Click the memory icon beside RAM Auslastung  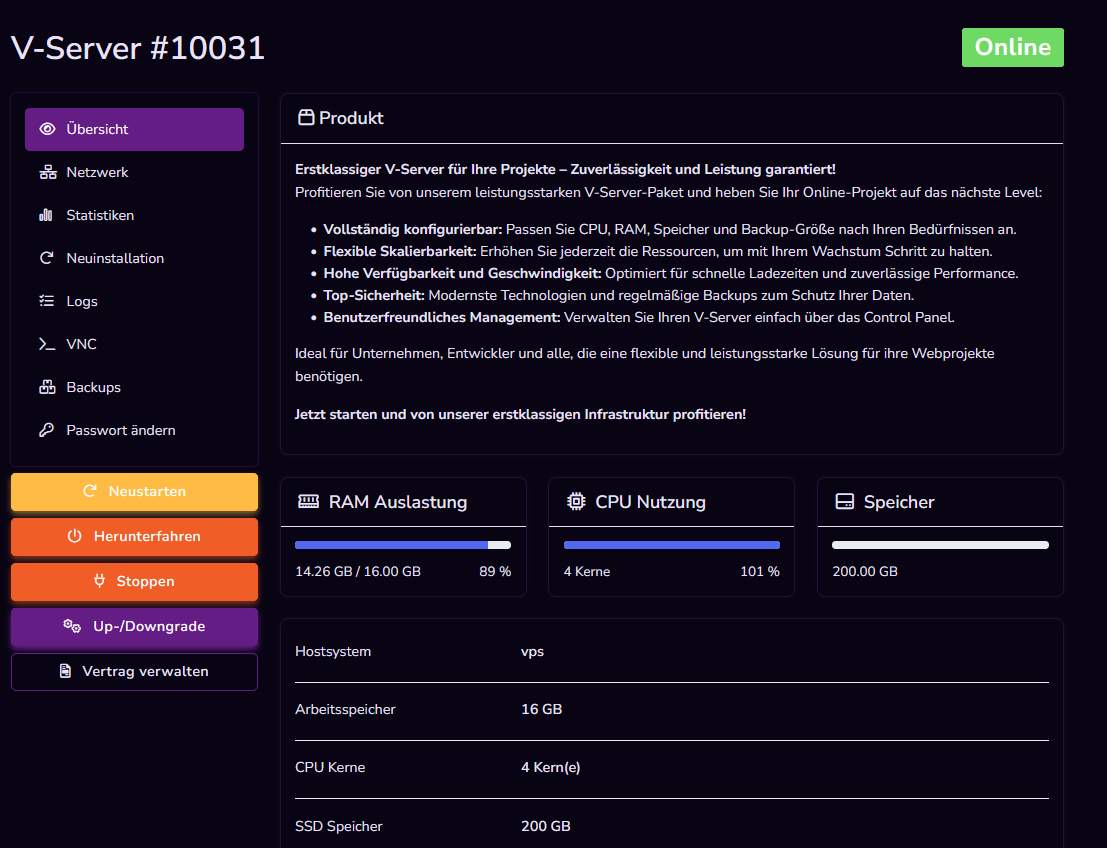coord(308,501)
